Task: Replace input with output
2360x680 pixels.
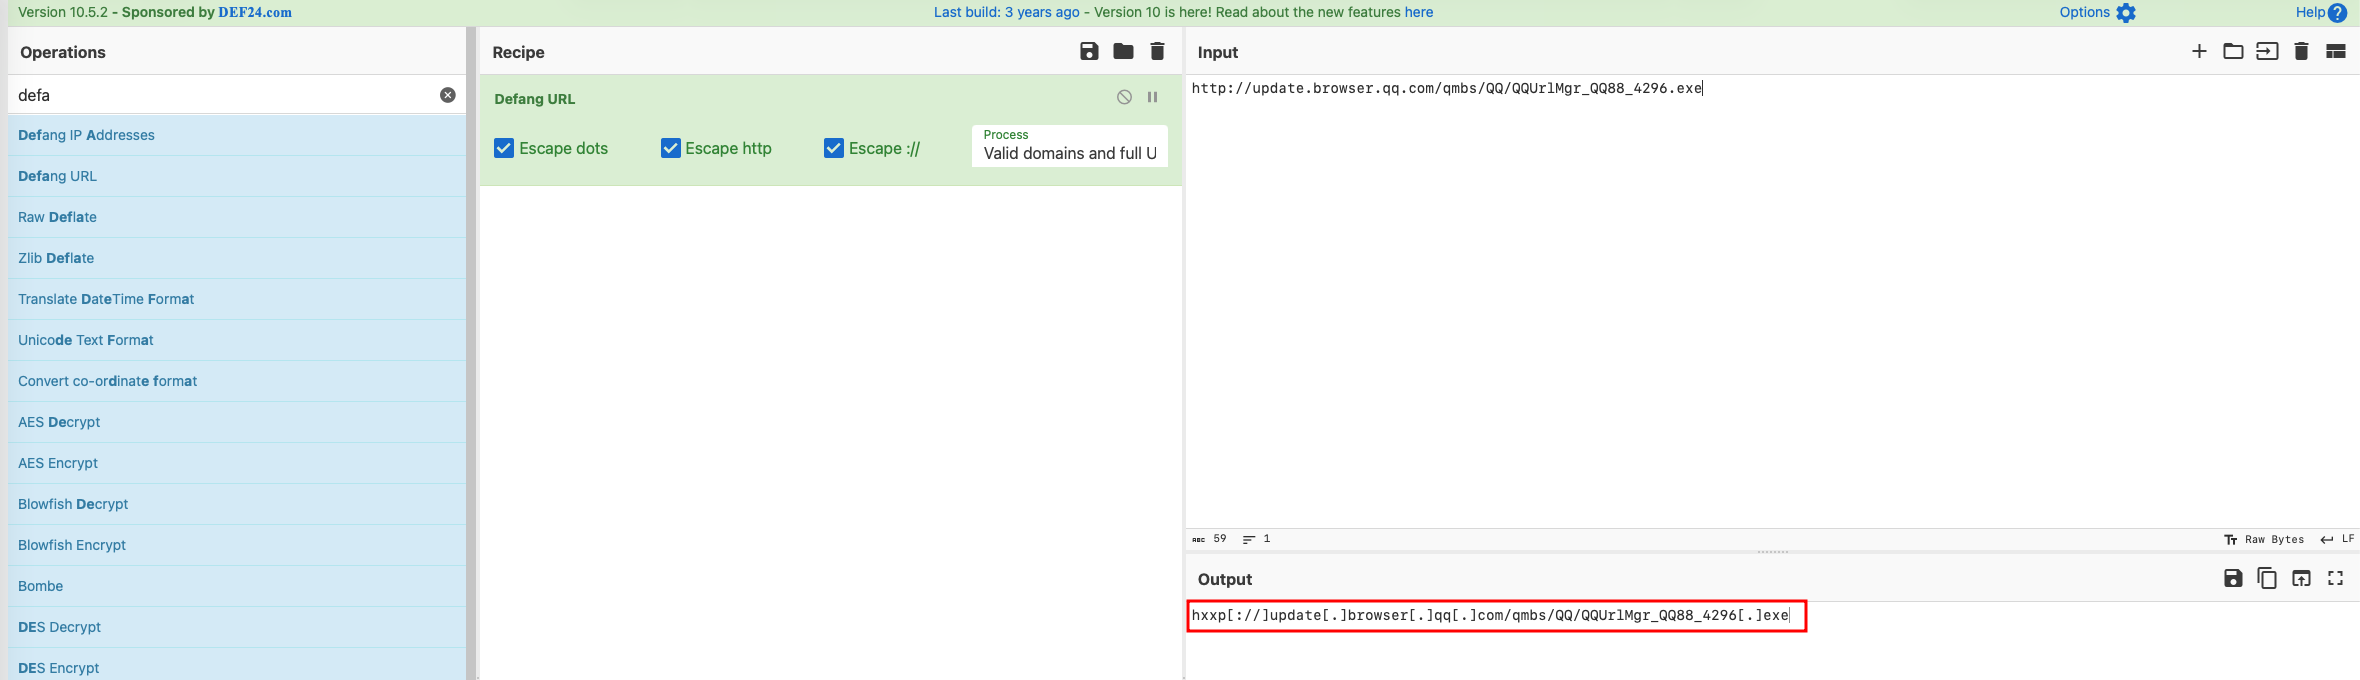Action: click(2301, 578)
